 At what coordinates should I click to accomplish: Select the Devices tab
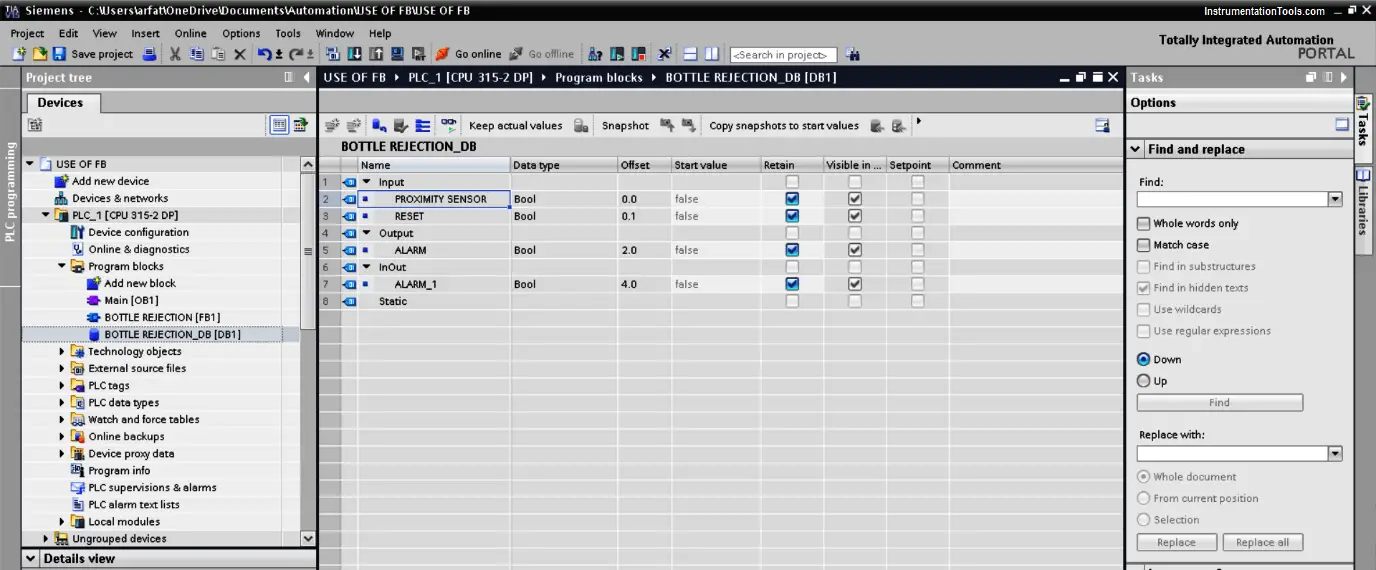coord(60,102)
